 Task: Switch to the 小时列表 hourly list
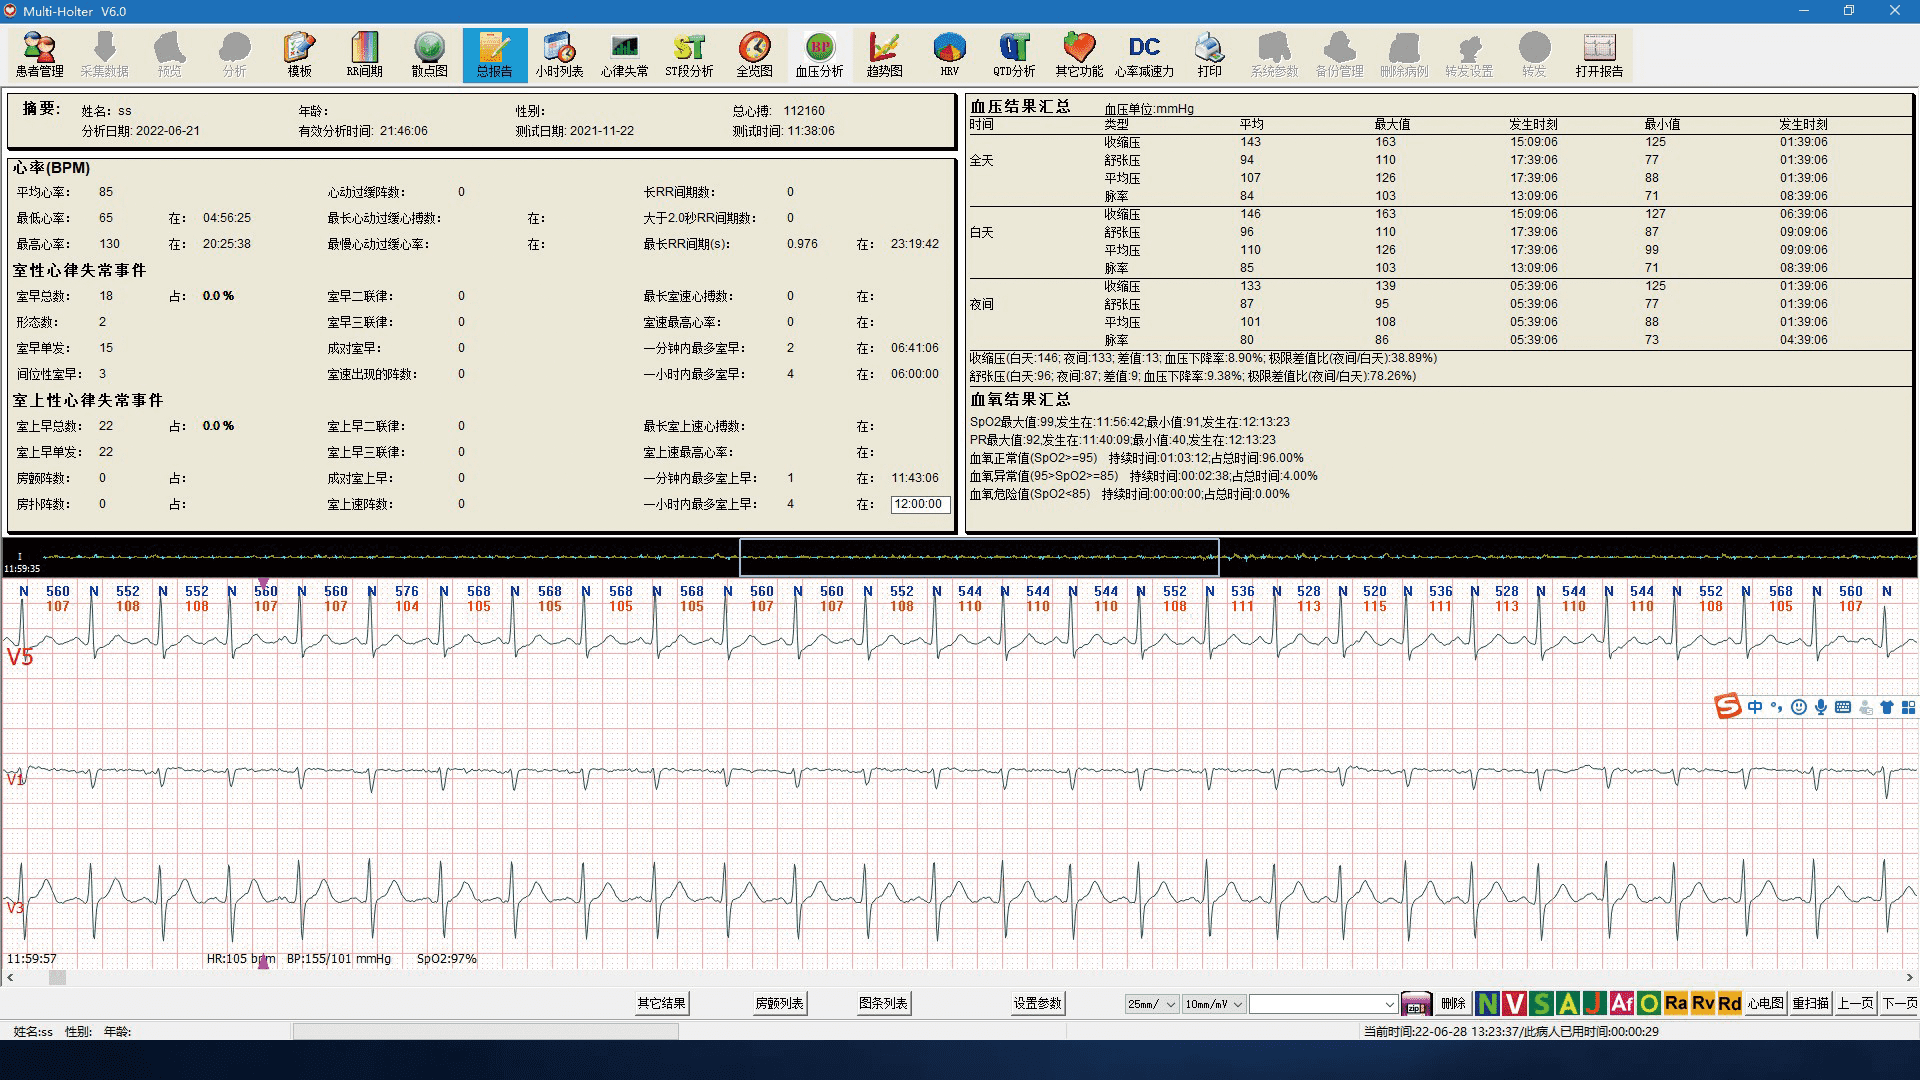[x=559, y=55]
